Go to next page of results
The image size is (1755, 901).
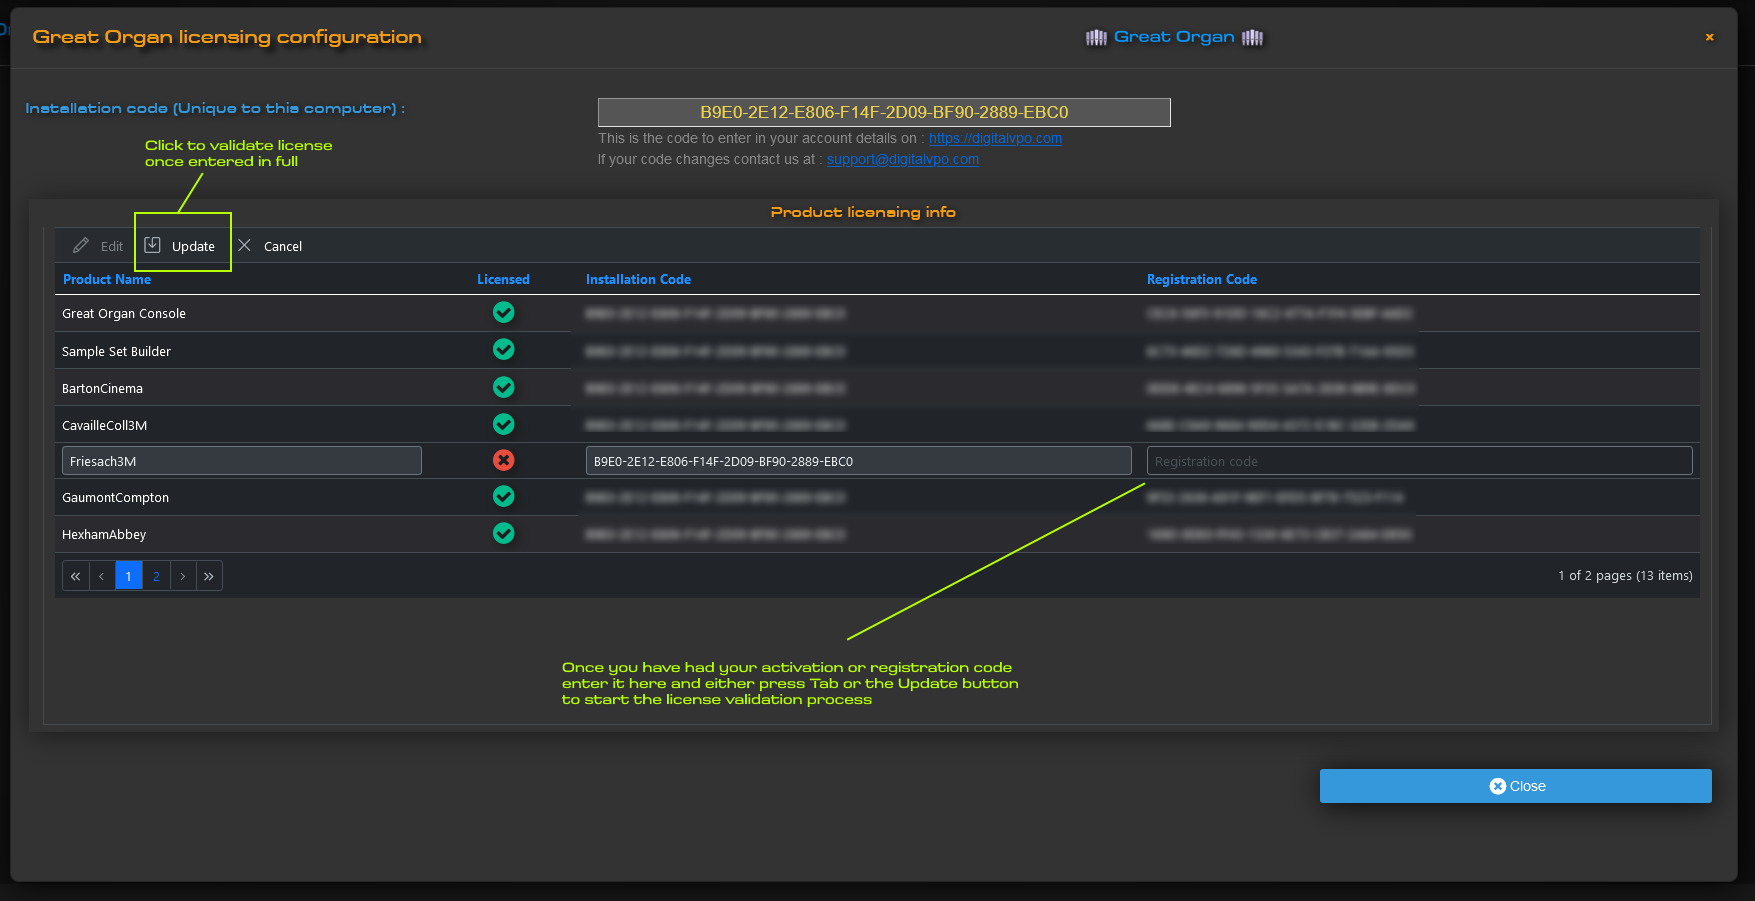(x=183, y=576)
